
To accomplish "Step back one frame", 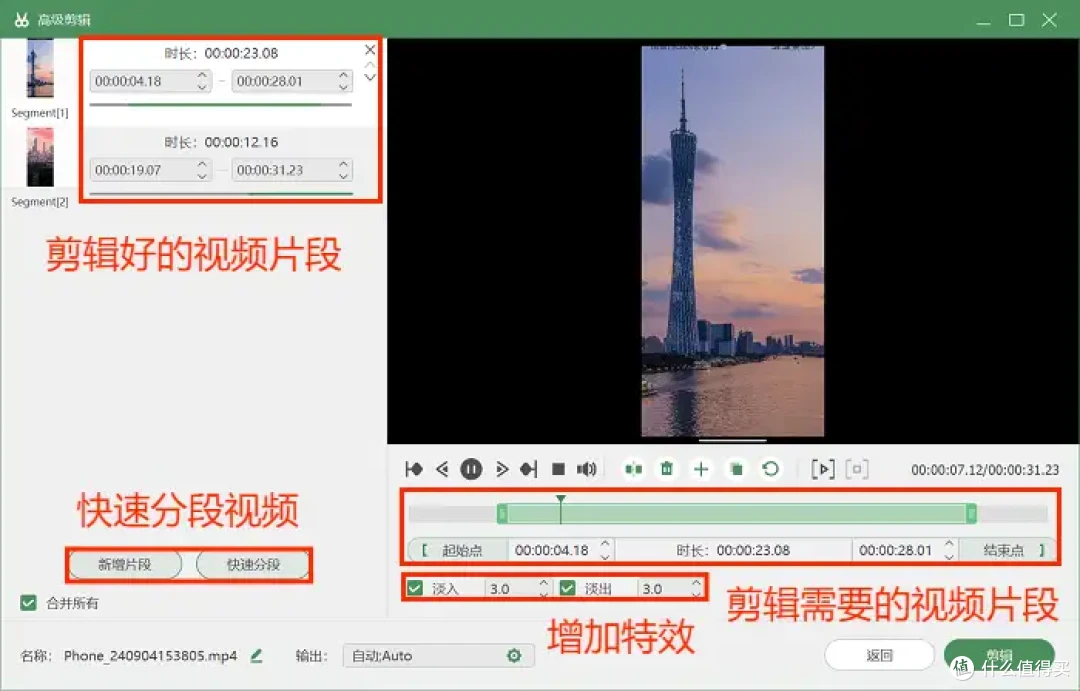I will [x=442, y=469].
